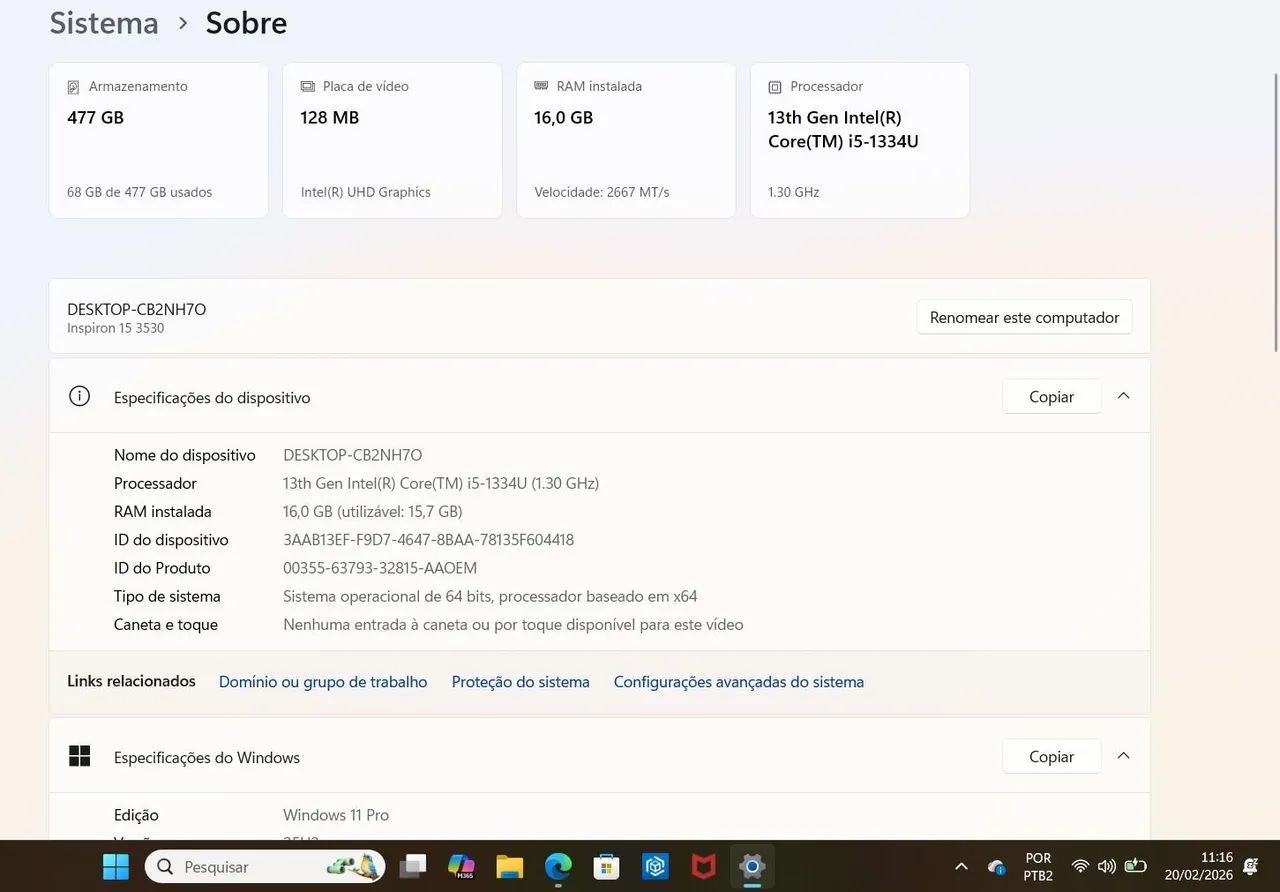The width and height of the screenshot is (1280, 892).
Task: Open Wi-Fi settings from the tray icon
Action: click(1080, 866)
